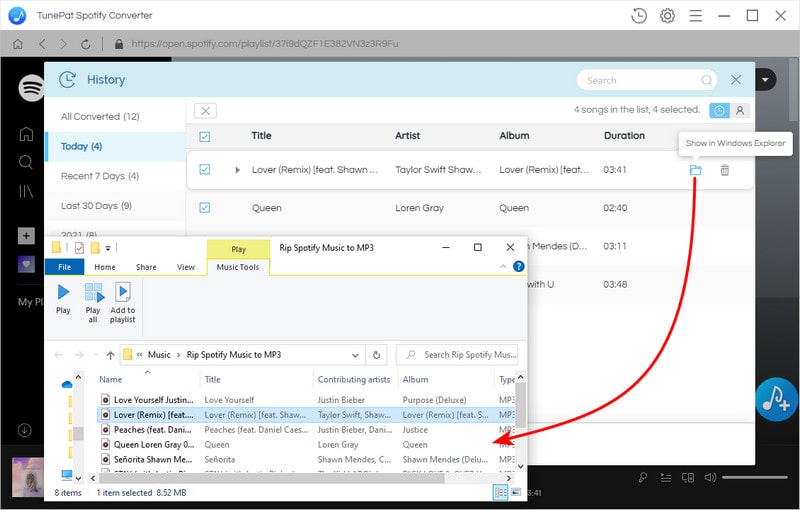Uncheck the Queen song checkbox
The image size is (800, 510).
pyautogui.click(x=205, y=208)
